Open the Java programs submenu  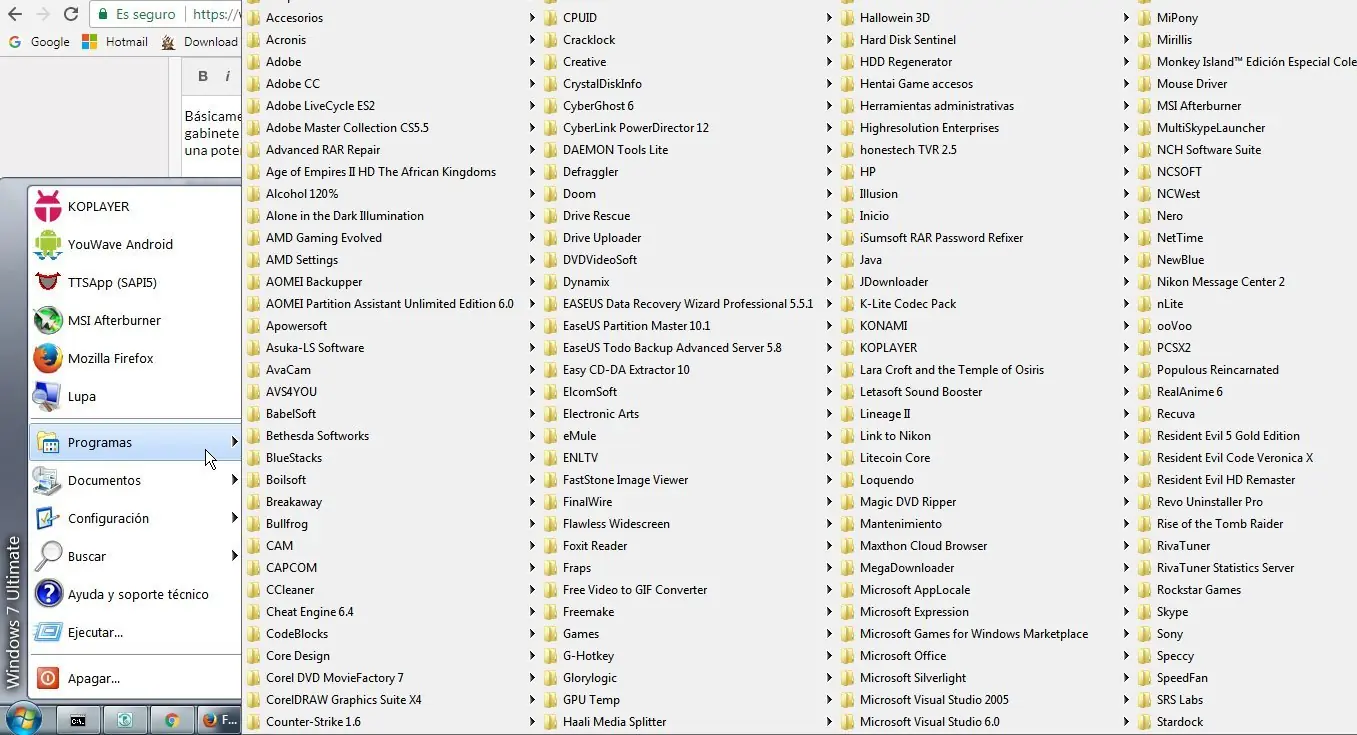coord(985,260)
